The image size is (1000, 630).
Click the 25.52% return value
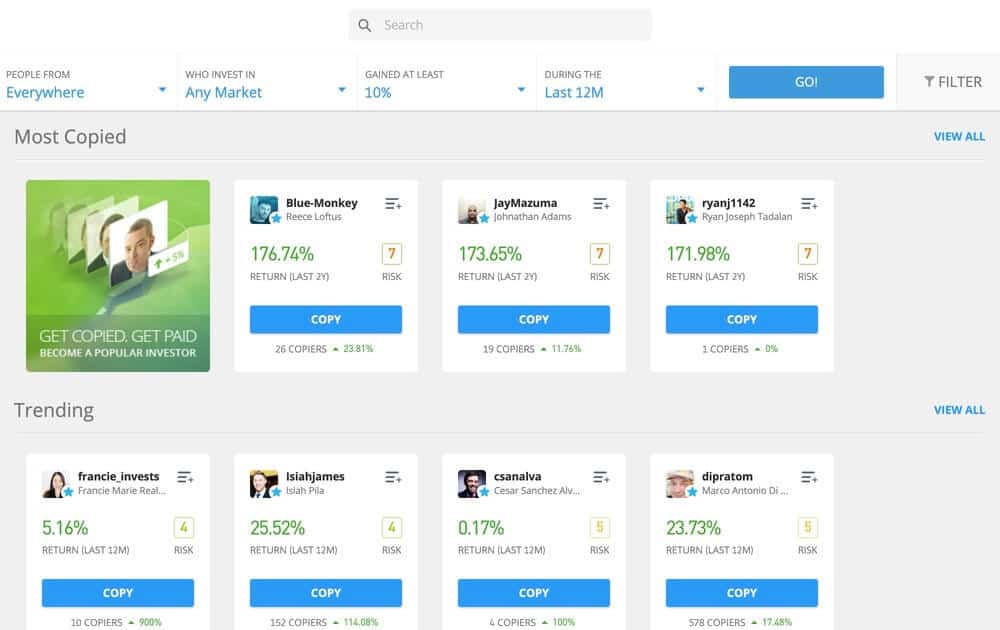[277, 527]
